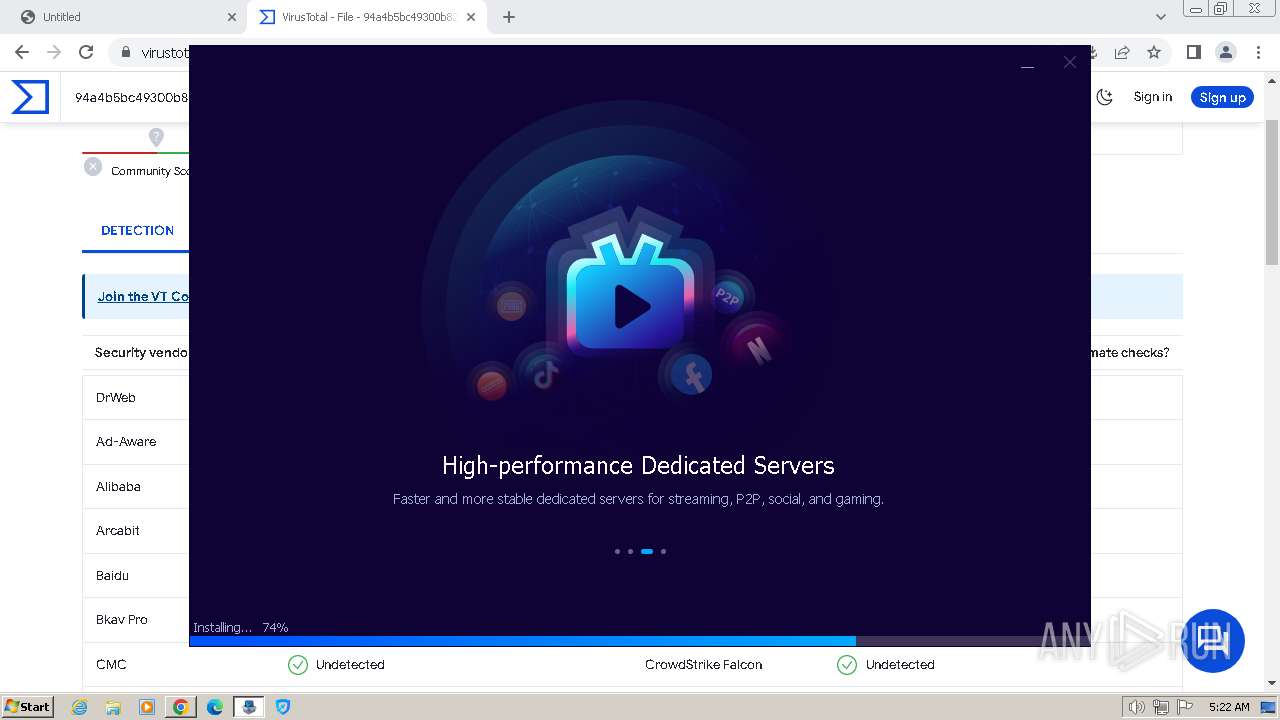Image resolution: width=1280 pixels, height=720 pixels.
Task: Toggle the Chrome side panel
Action: tap(1193, 52)
